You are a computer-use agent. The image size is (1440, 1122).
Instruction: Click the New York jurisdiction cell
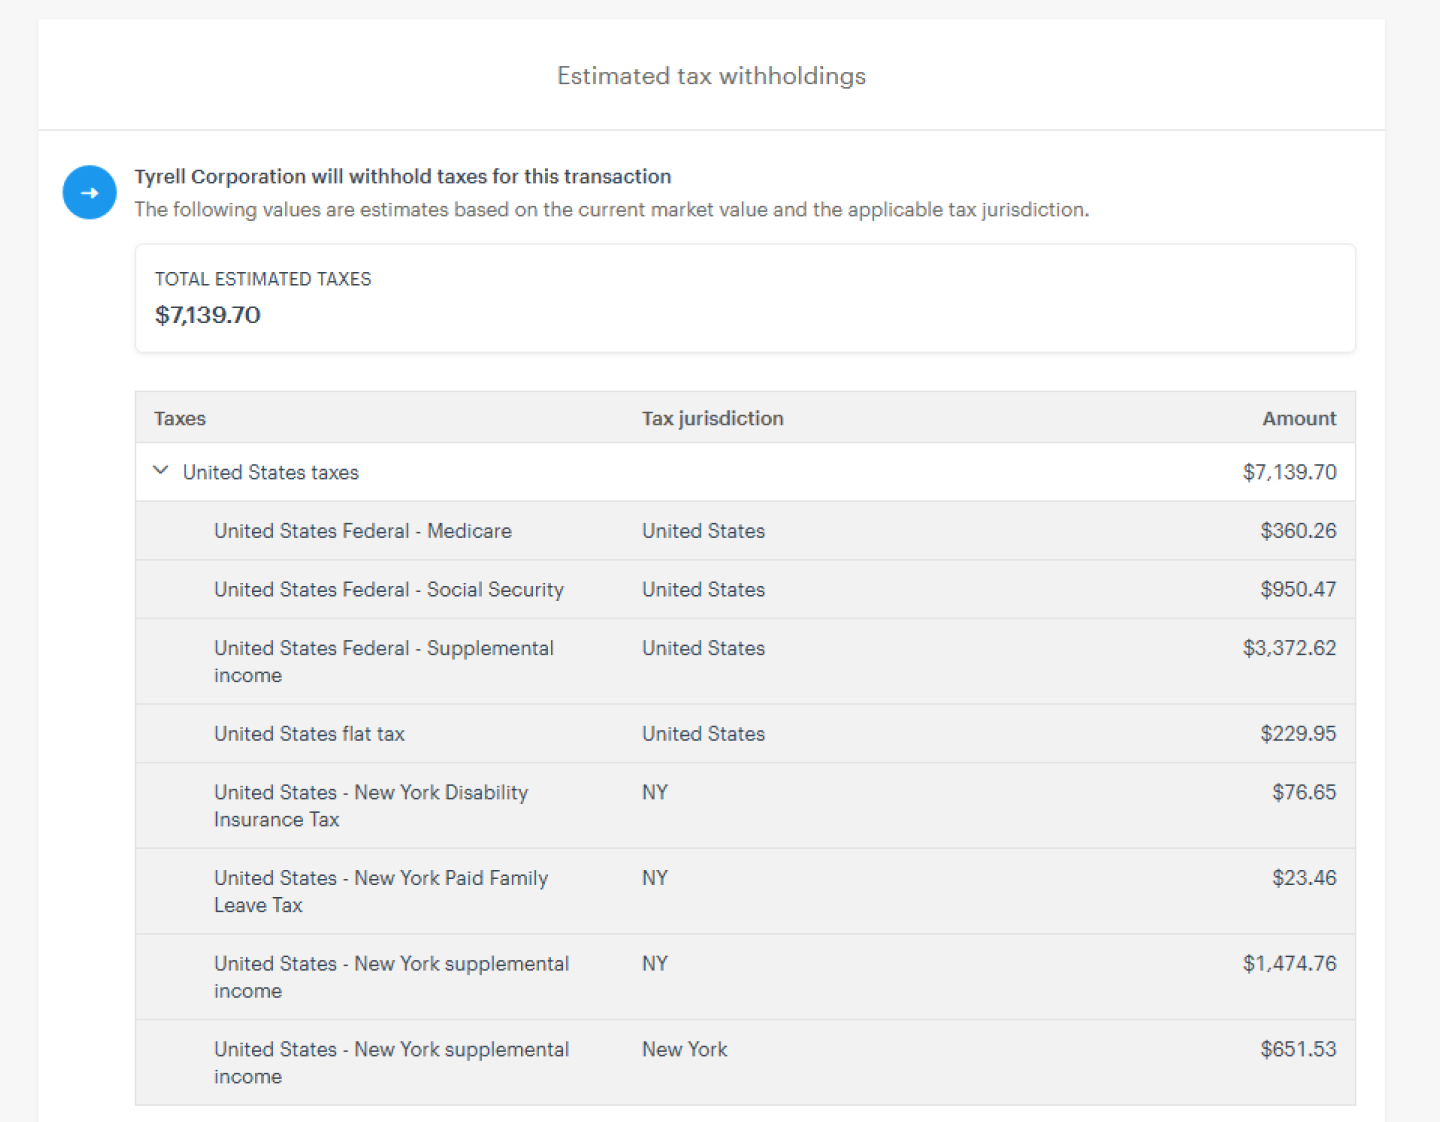click(685, 1049)
